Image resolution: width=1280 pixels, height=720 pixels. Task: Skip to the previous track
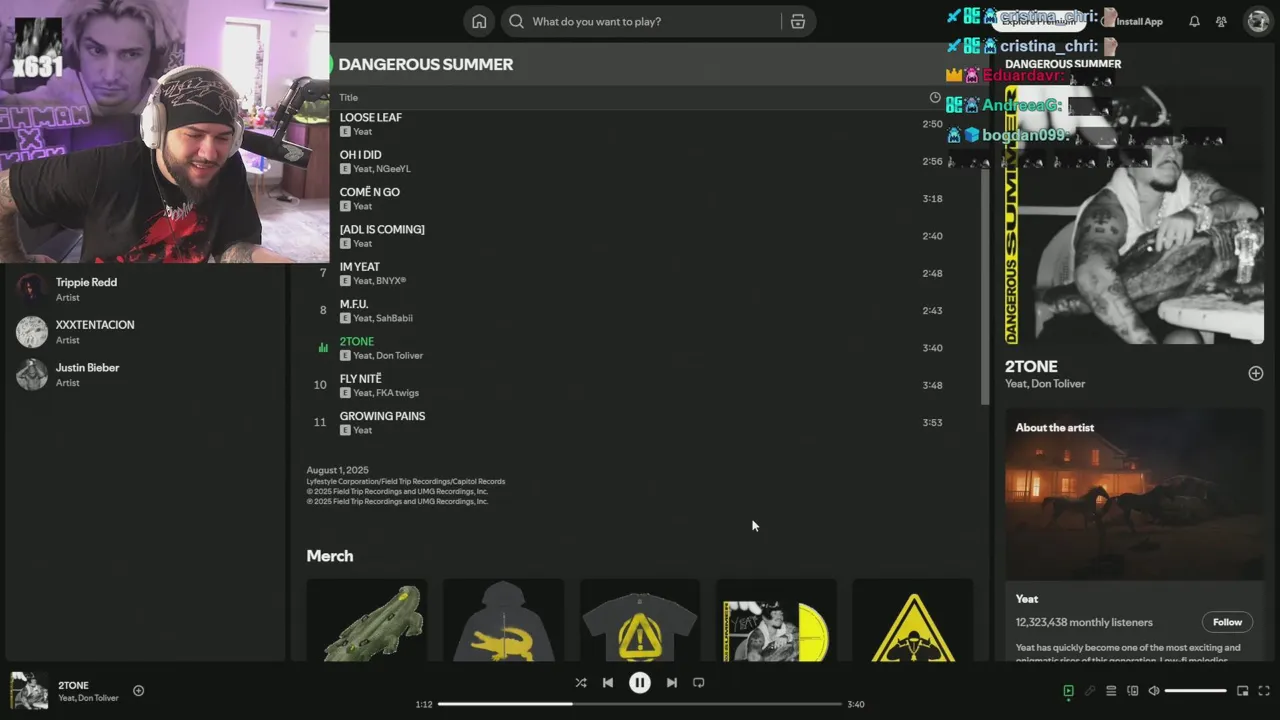(x=607, y=682)
